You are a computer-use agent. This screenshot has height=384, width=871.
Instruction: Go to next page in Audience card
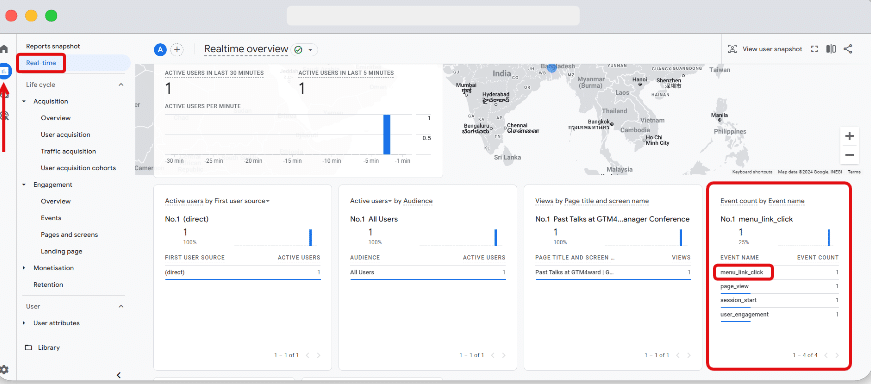point(504,355)
